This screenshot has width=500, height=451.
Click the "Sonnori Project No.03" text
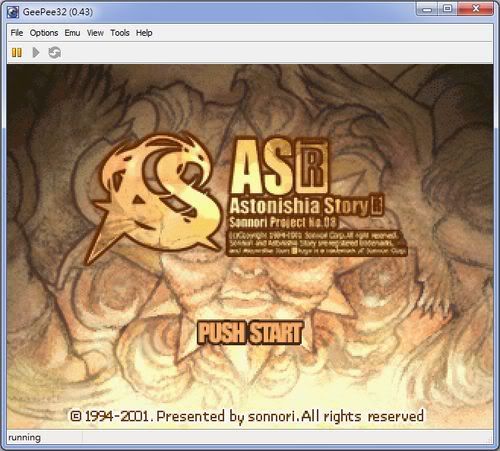click(x=283, y=222)
